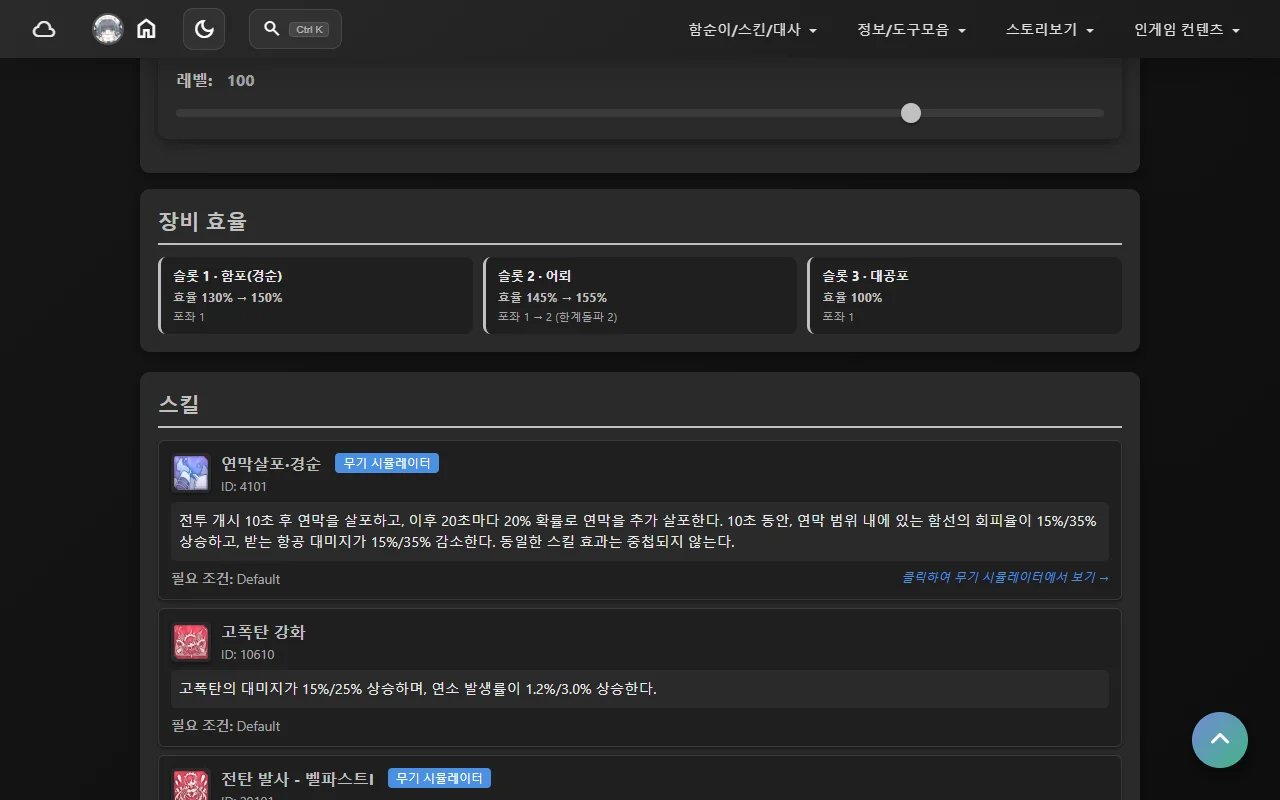Click the 스킬 section heading
The height and width of the screenshot is (800, 1280).
179,404
